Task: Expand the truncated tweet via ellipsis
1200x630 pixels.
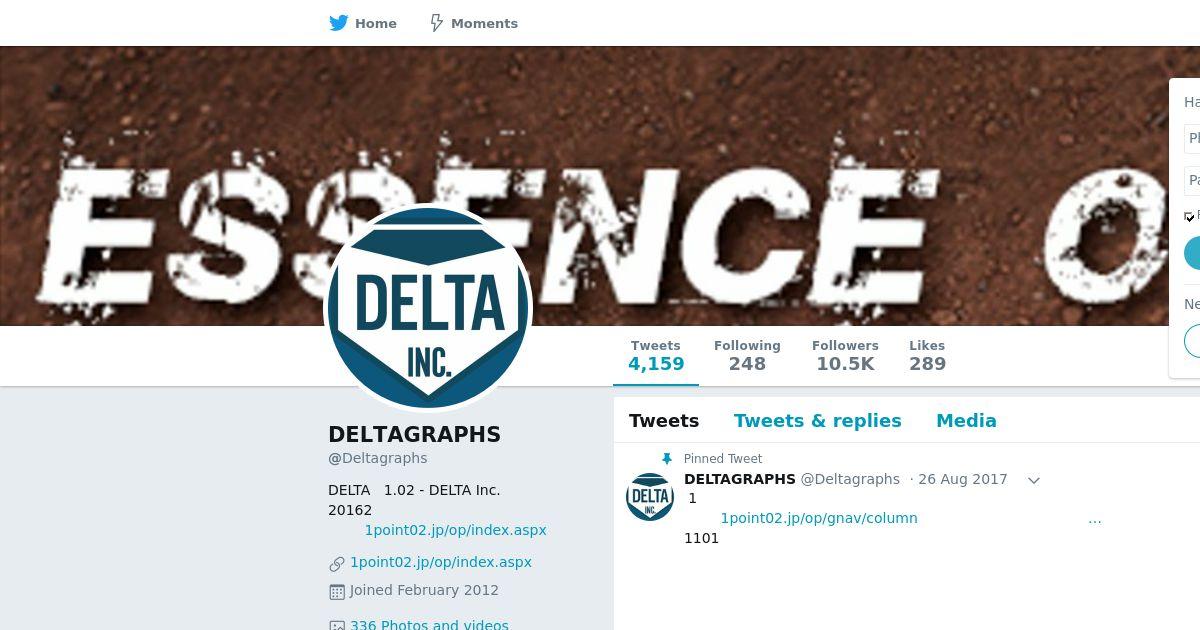Action: point(1095,519)
